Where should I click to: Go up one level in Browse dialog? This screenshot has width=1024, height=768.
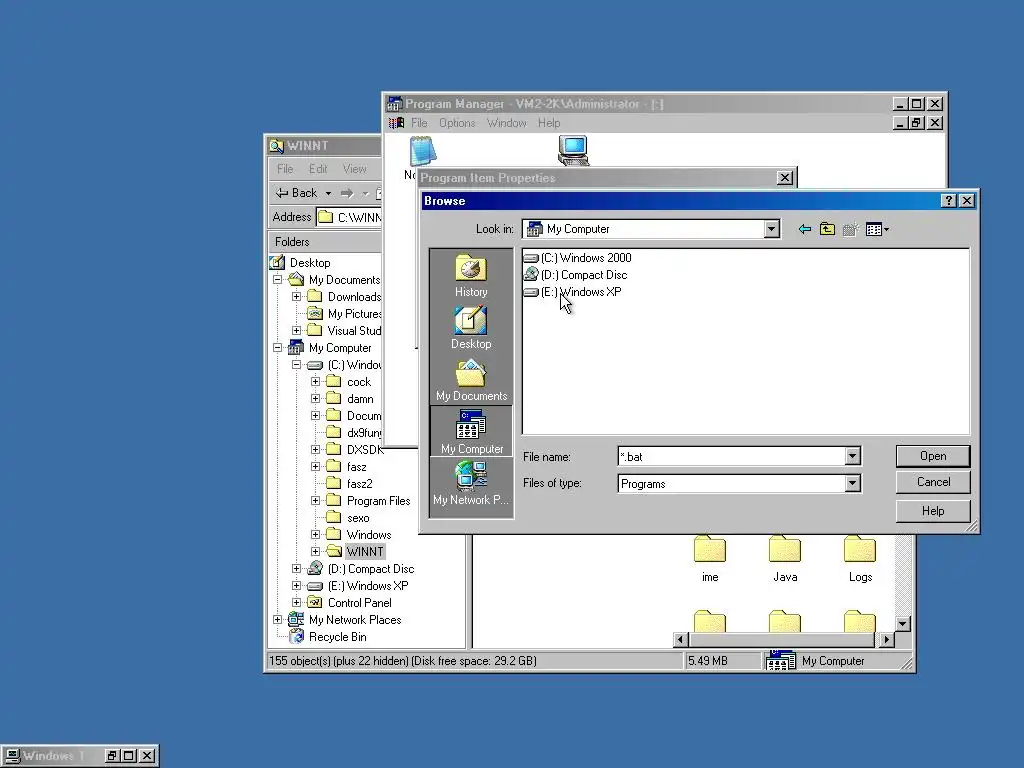(x=827, y=229)
